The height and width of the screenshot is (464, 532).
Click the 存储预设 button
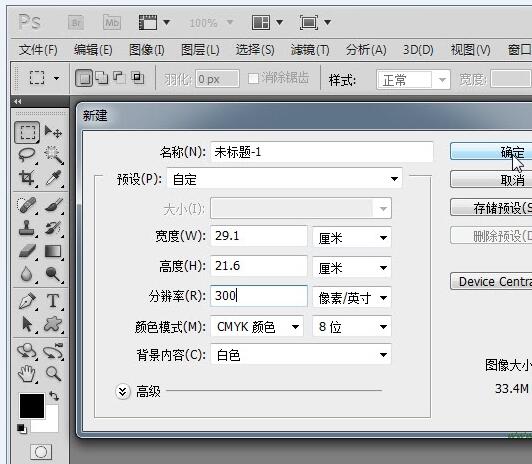click(491, 207)
